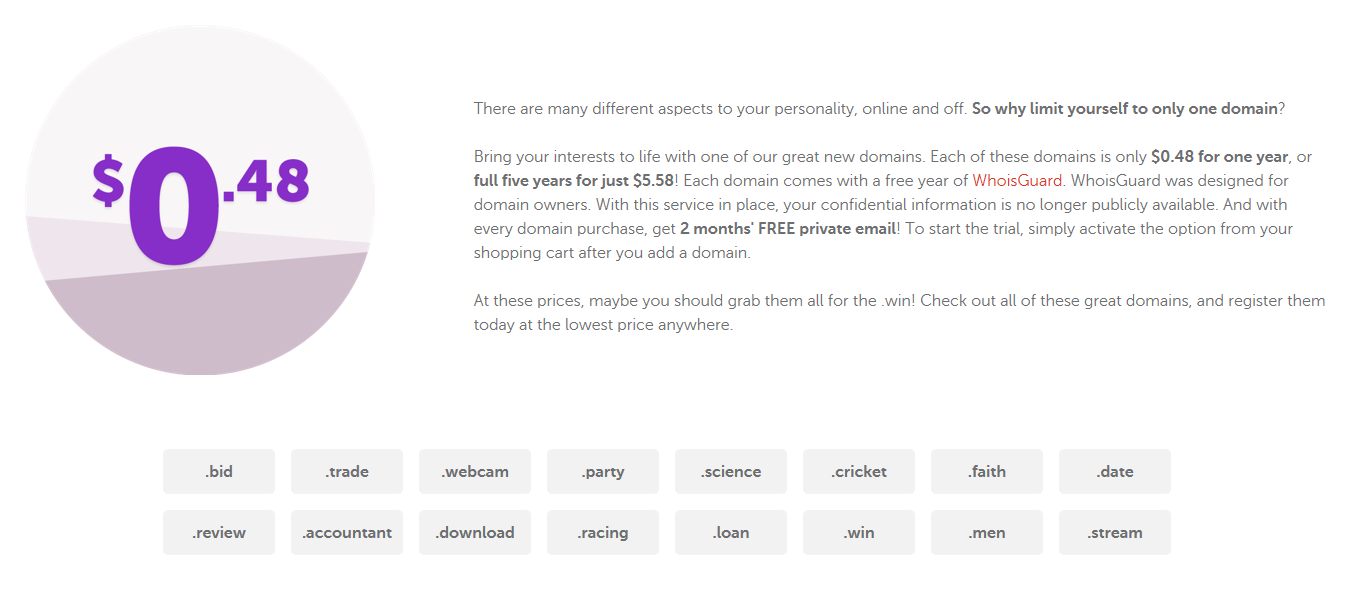The width and height of the screenshot is (1365, 604).
Task: Click the .faith domain button
Action: 987,471
